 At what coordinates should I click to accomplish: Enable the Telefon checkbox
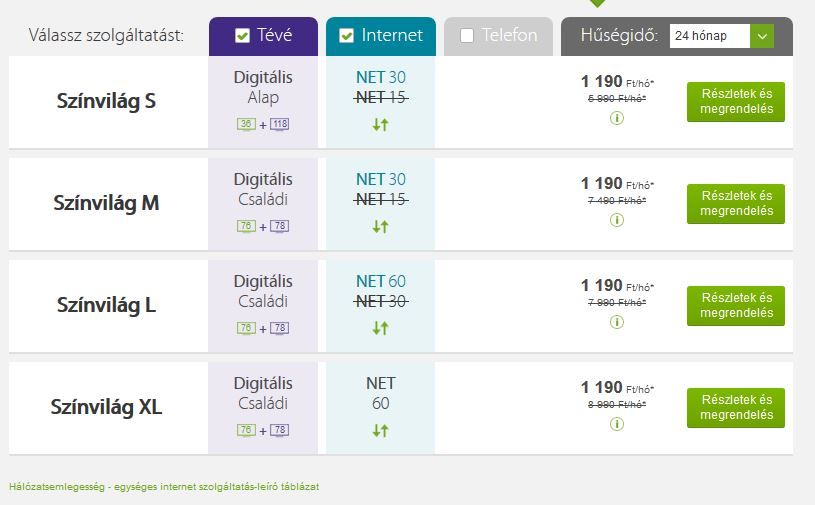click(x=467, y=35)
